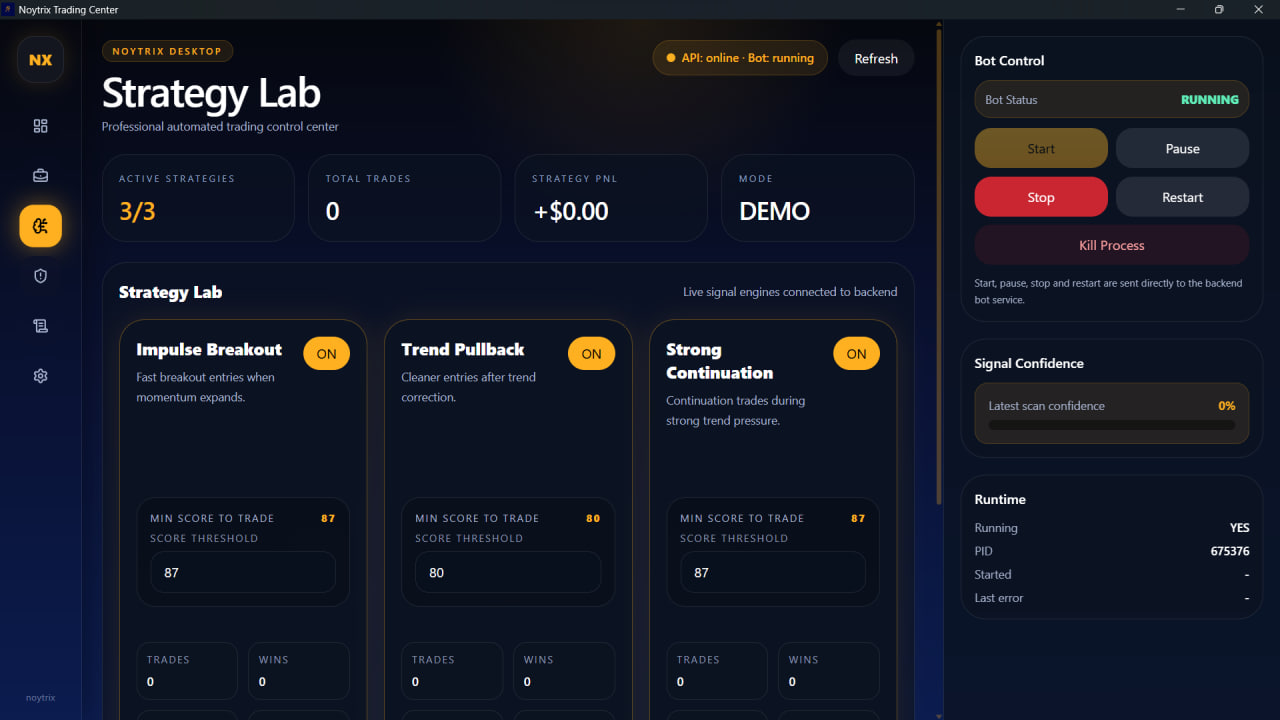Open the dashboard grid icon in sidebar
The width and height of the screenshot is (1280, 720).
click(x=41, y=126)
